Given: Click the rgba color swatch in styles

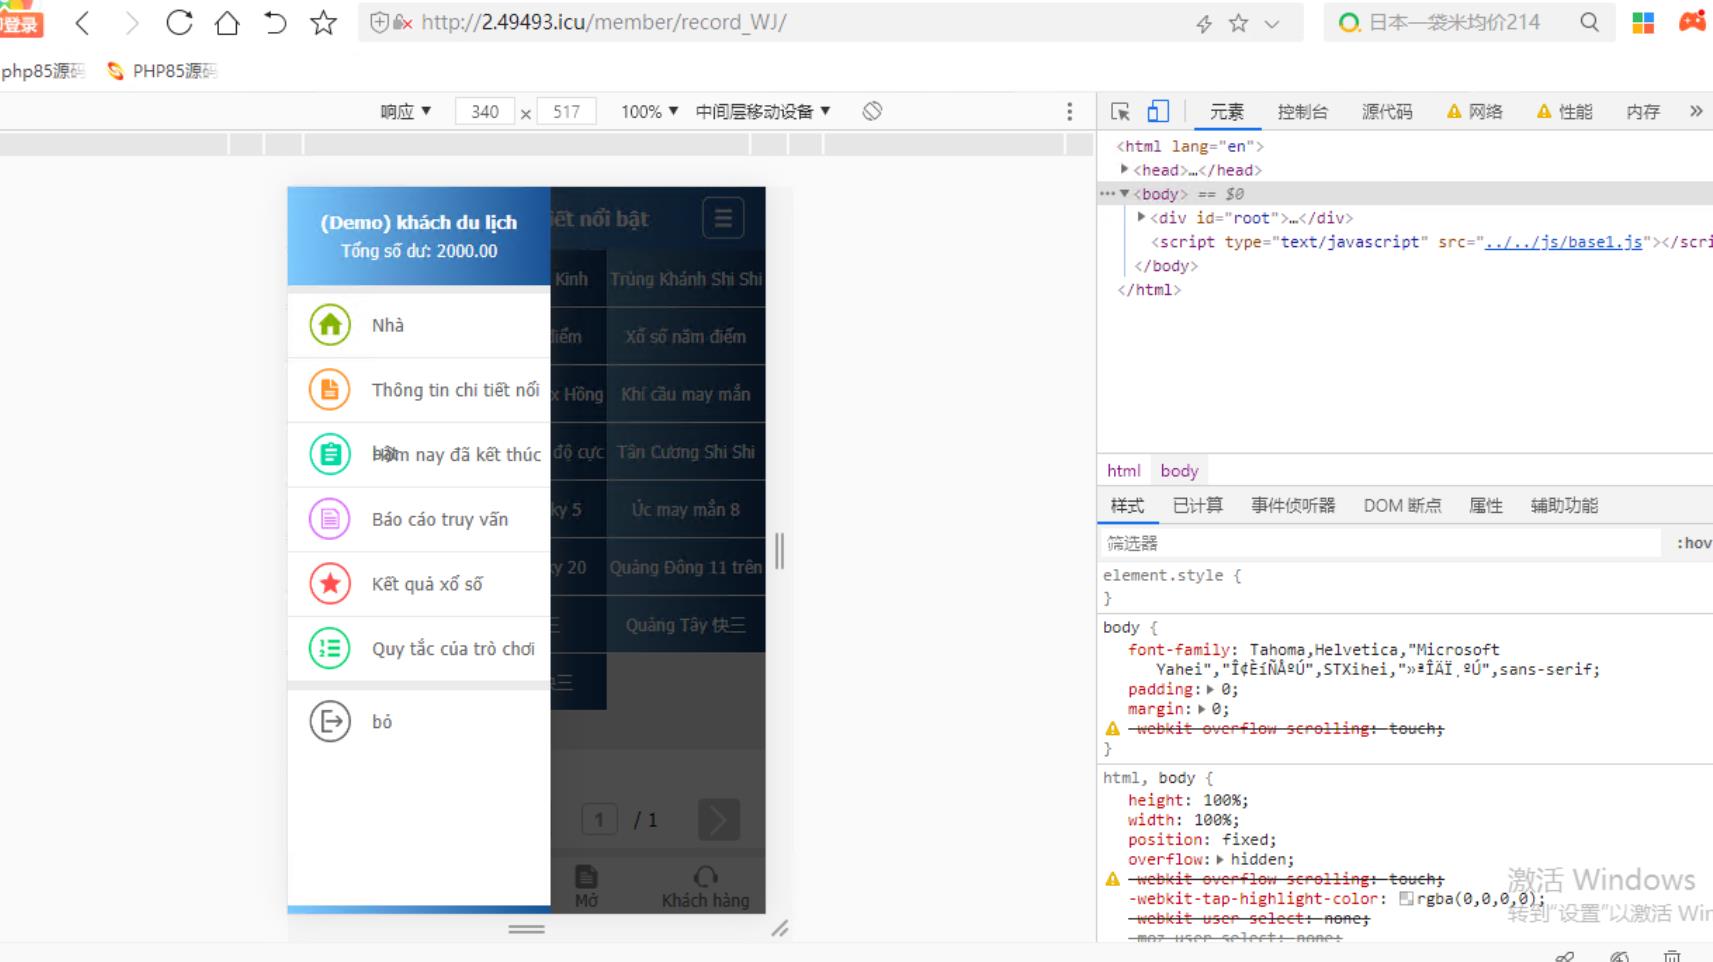Looking at the screenshot, I should 1406,899.
